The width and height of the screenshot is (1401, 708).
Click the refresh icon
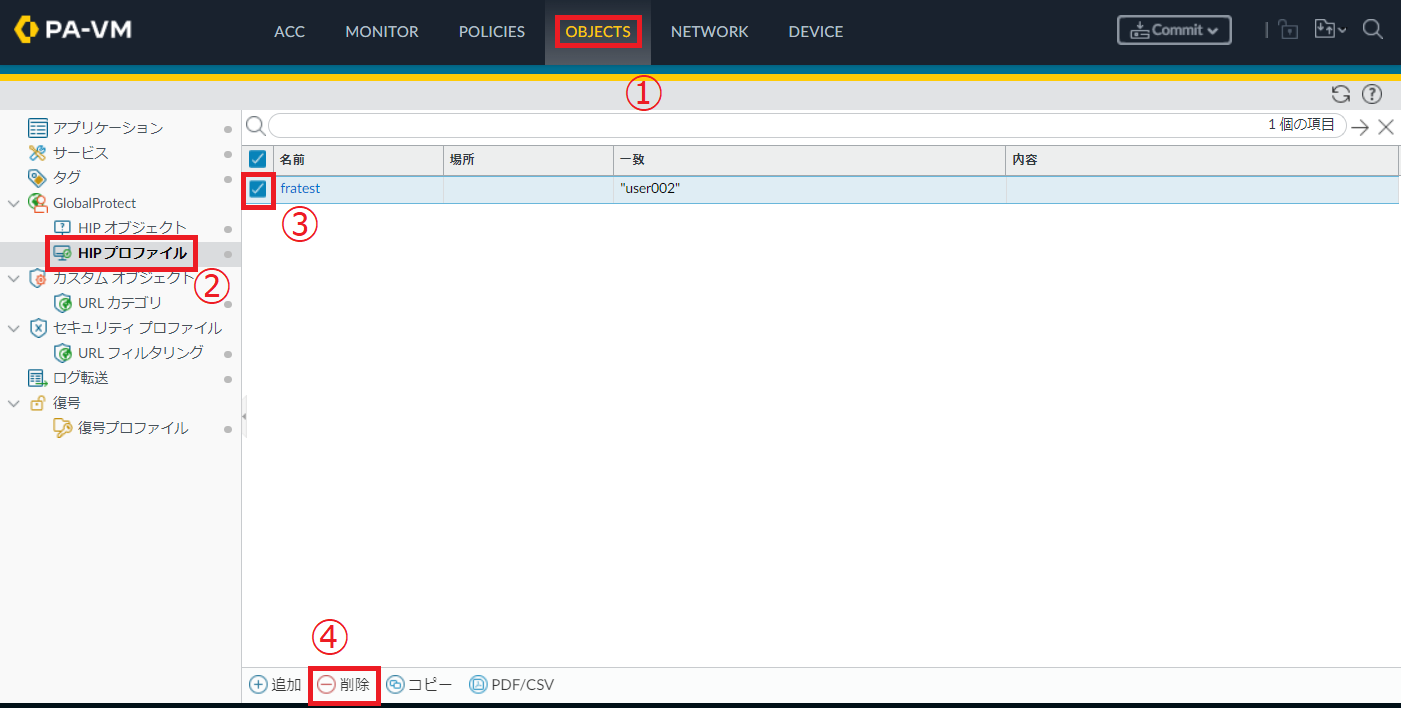pyautogui.click(x=1341, y=95)
